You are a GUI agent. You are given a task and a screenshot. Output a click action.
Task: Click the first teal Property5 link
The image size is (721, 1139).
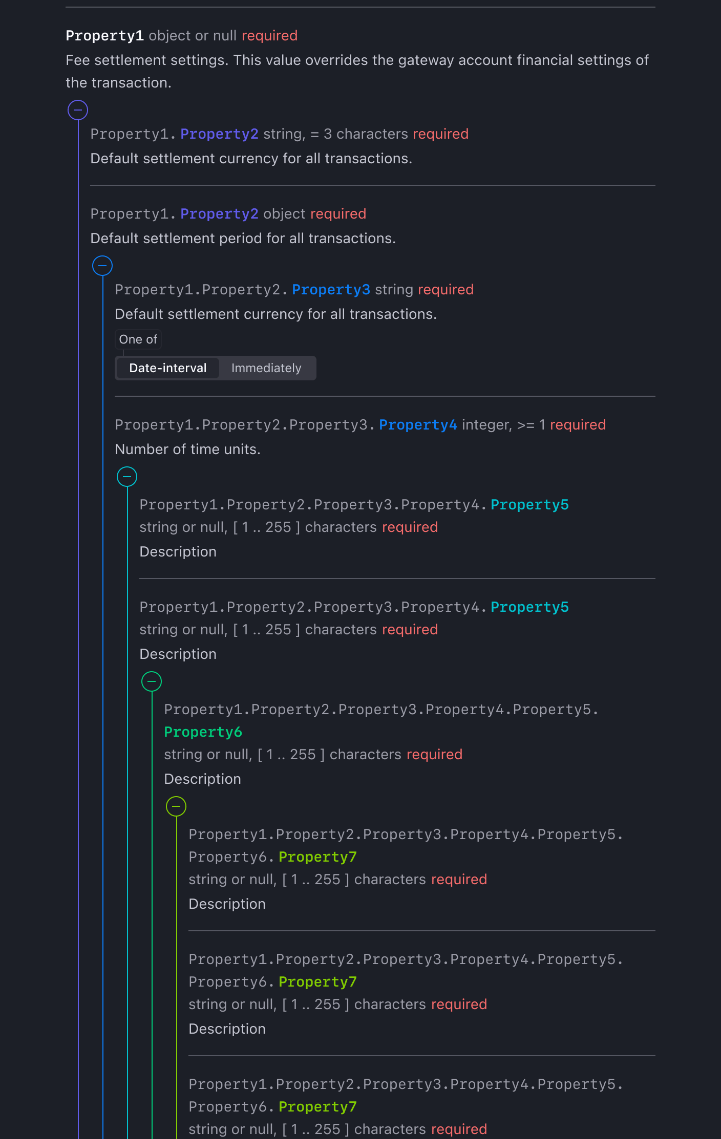click(529, 504)
